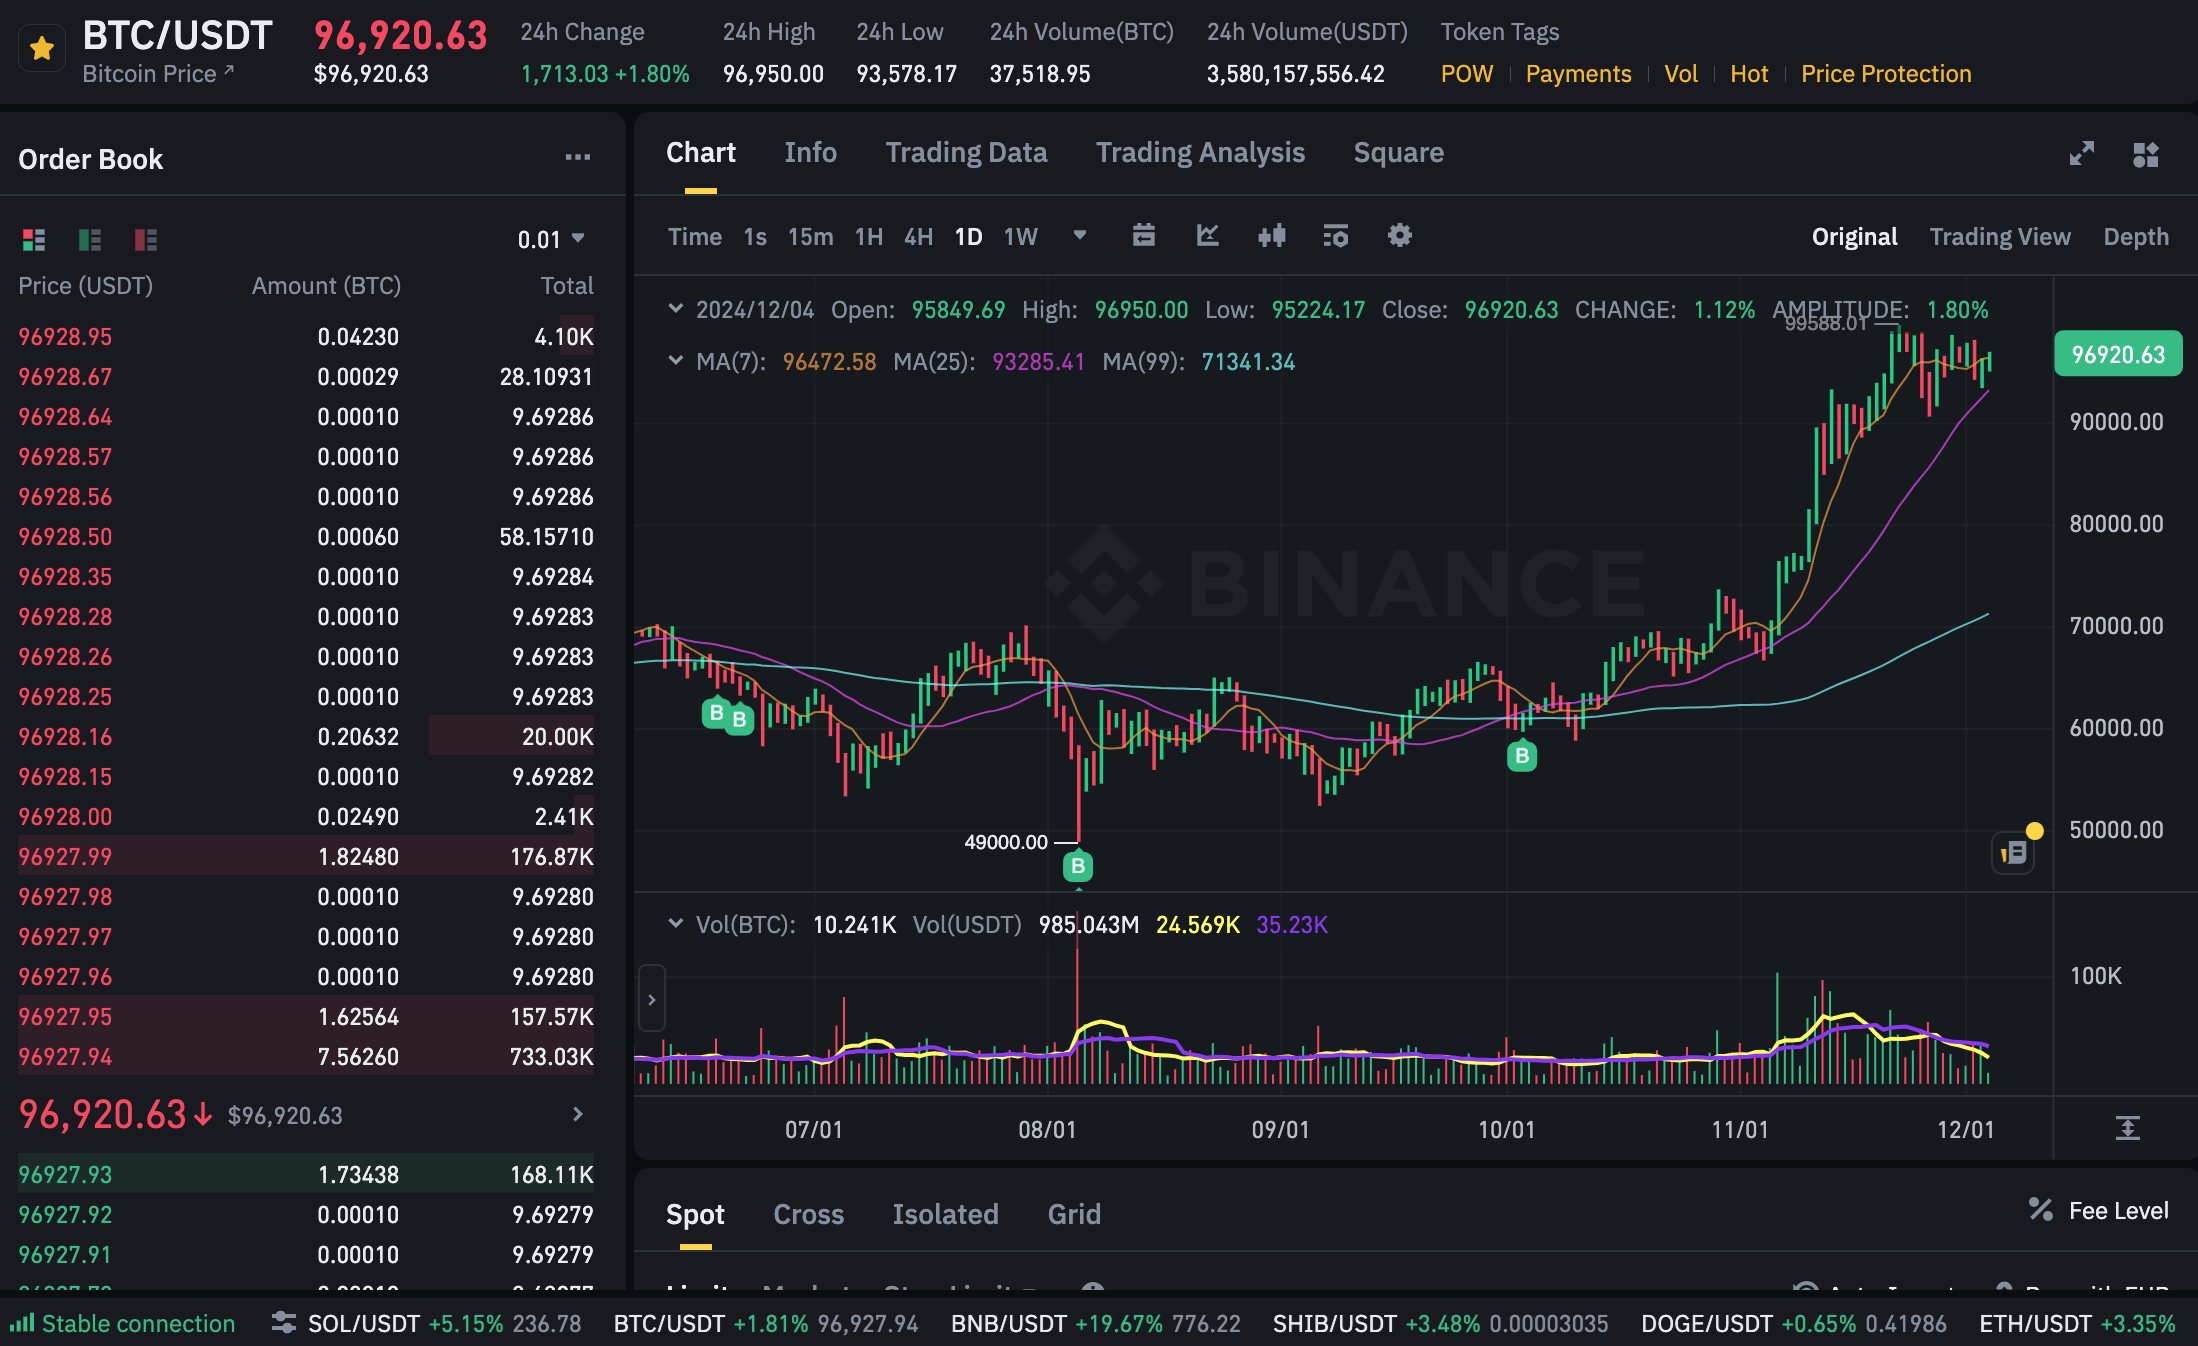Open the multi-chart layout grid icon
Screen dimensions: 2198x1346
pyautogui.click(x=2145, y=154)
